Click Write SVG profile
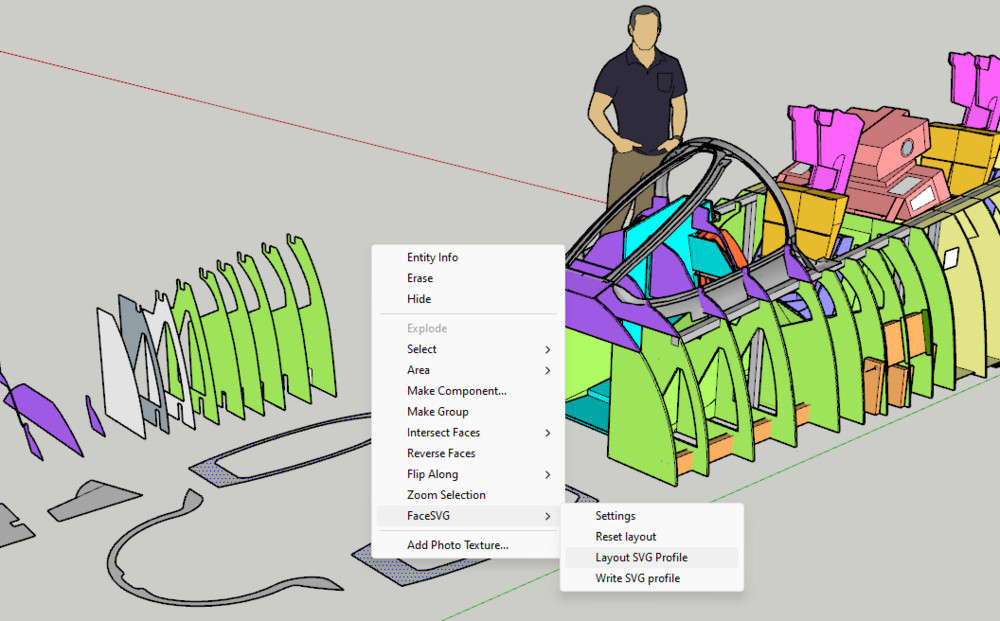The height and width of the screenshot is (621, 1000). (x=637, y=578)
